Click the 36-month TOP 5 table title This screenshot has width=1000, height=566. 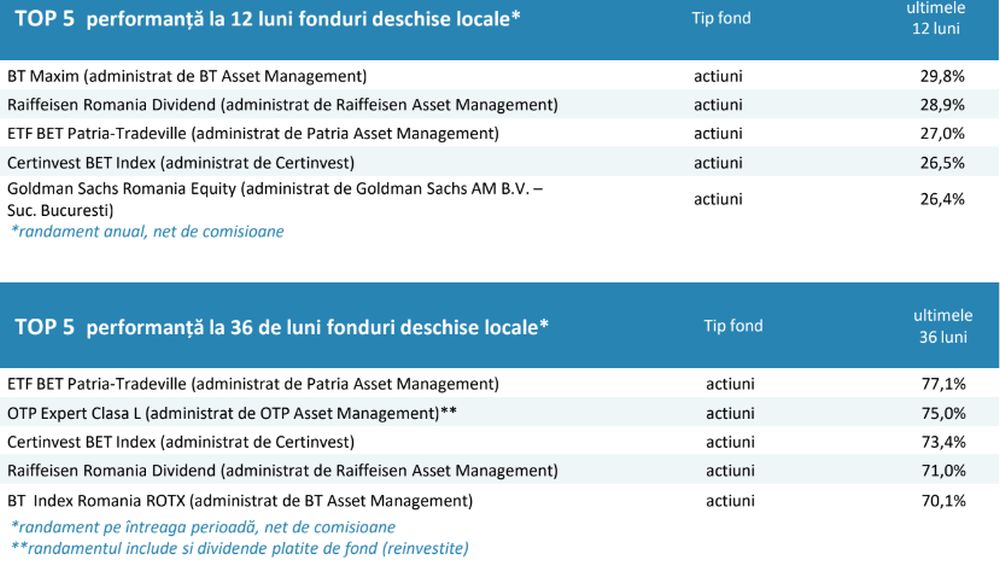[x=281, y=327]
